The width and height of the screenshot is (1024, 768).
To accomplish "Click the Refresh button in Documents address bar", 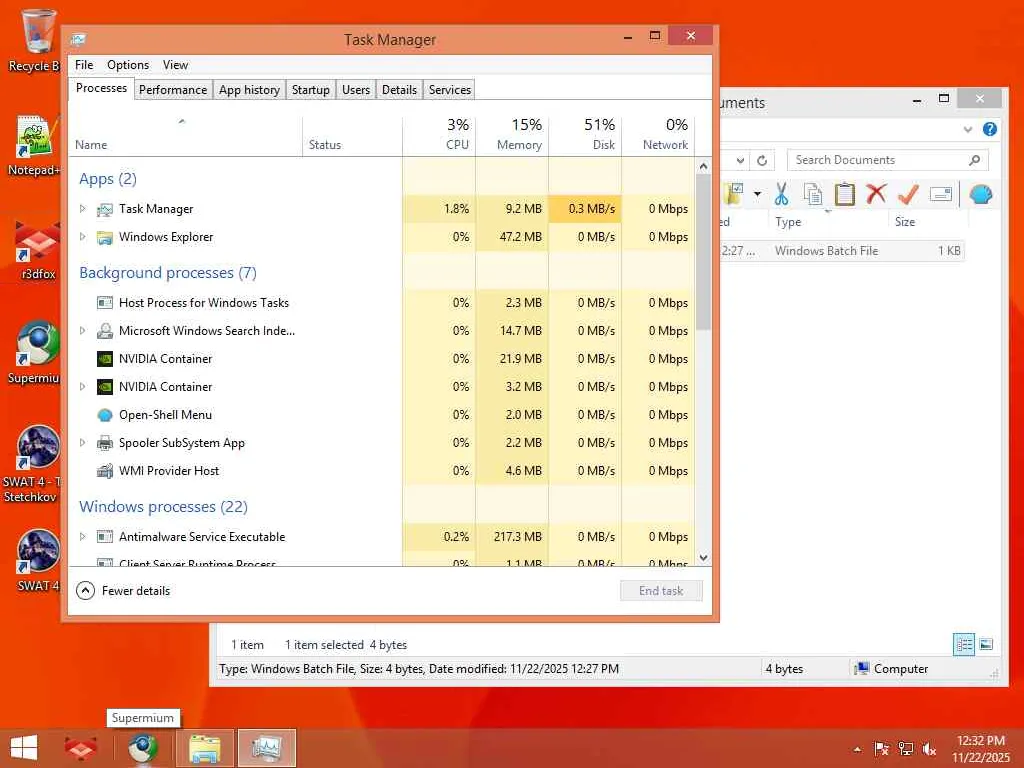I will 762,160.
